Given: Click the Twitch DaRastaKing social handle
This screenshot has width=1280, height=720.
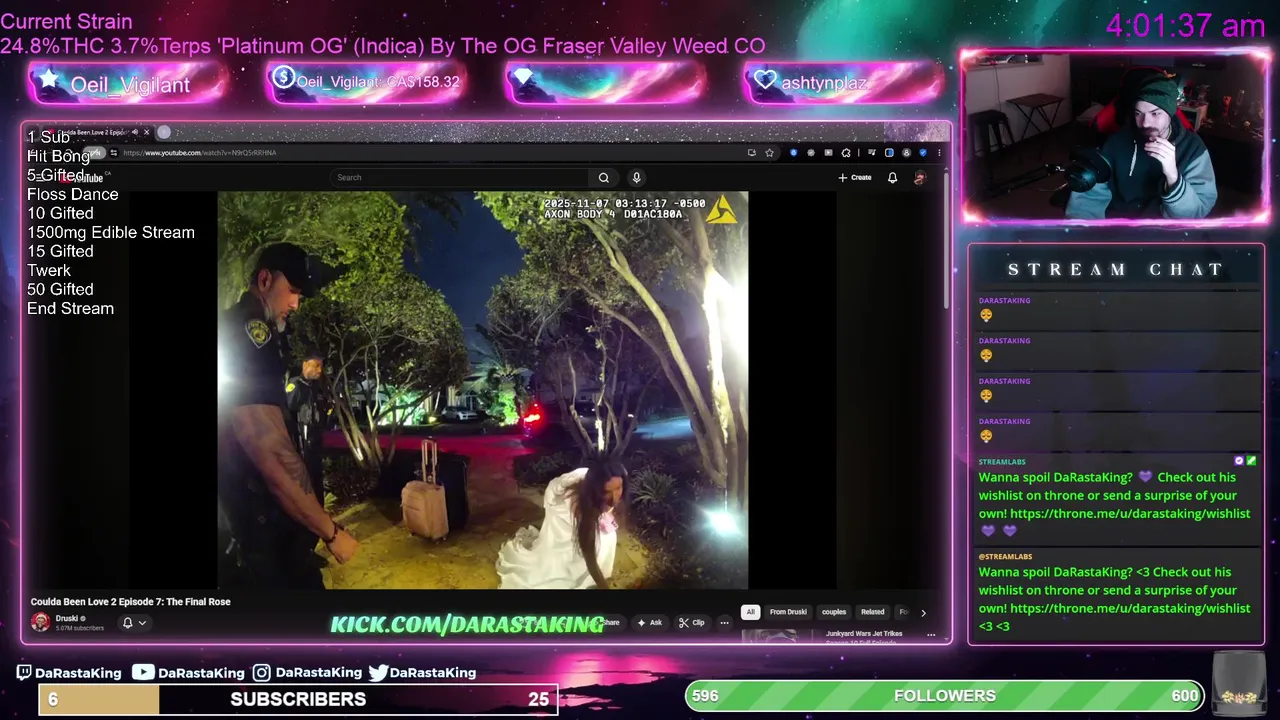Looking at the screenshot, I should (68, 673).
